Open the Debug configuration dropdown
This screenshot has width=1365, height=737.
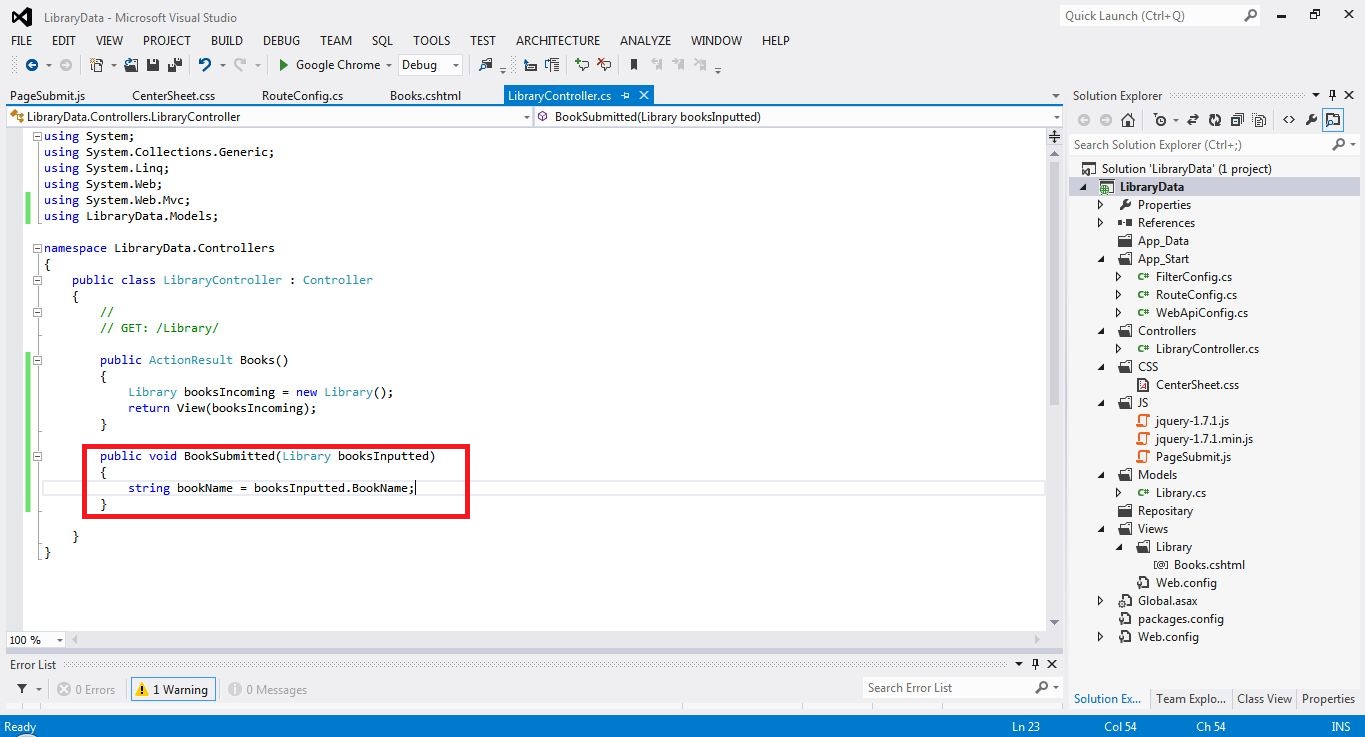(456, 65)
